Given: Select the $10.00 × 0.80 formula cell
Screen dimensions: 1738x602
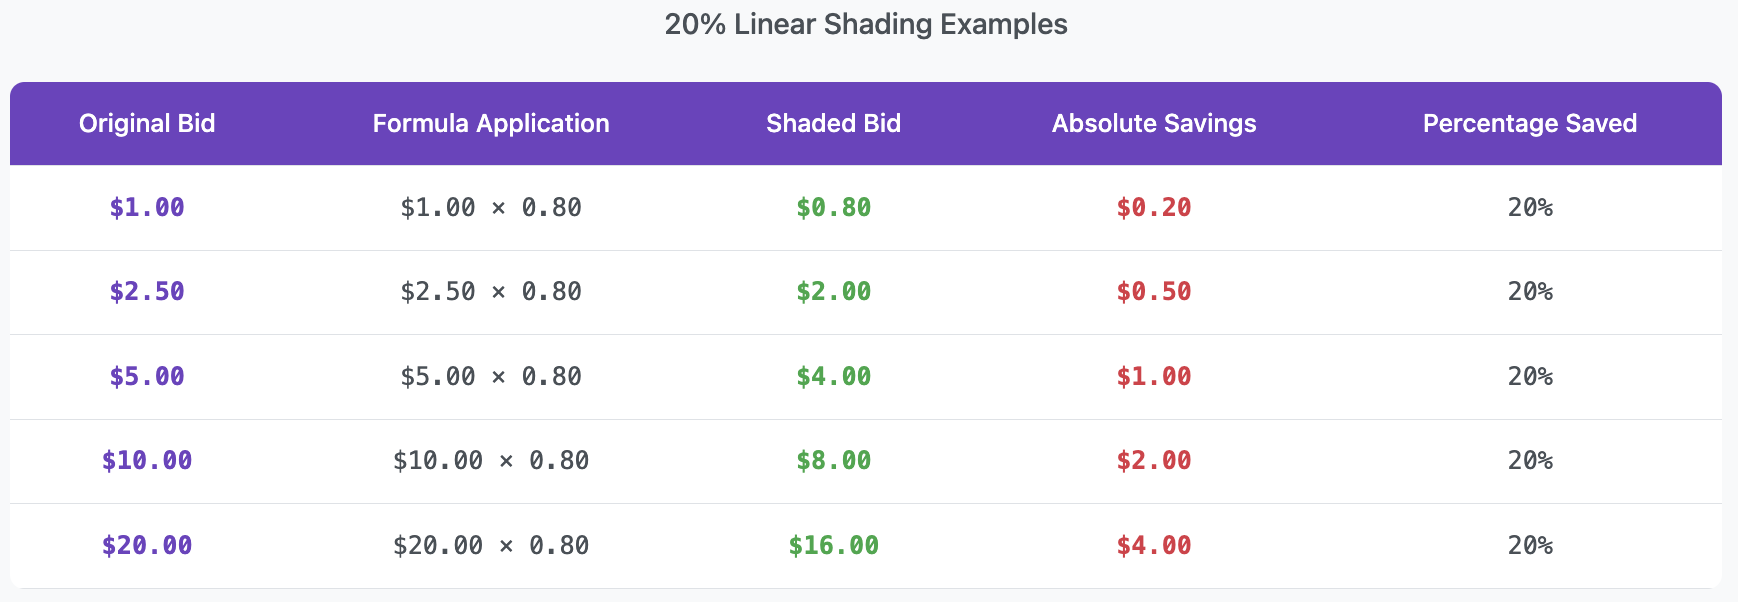Looking at the screenshot, I should click(x=491, y=460).
